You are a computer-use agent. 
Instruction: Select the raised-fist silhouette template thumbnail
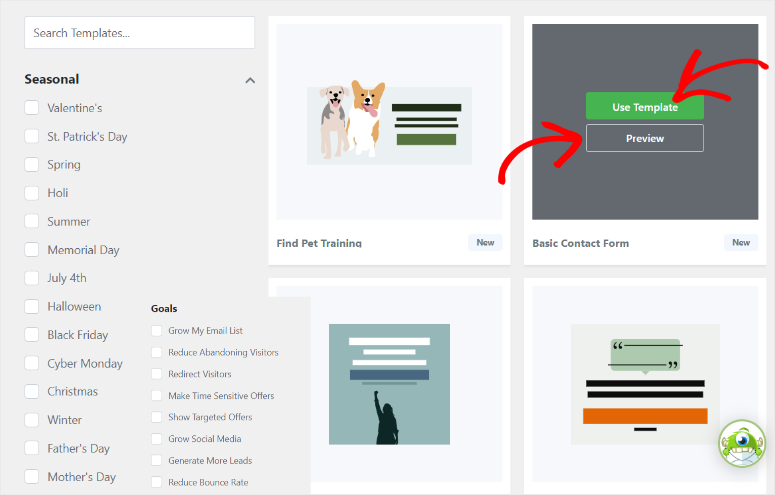tap(389, 384)
